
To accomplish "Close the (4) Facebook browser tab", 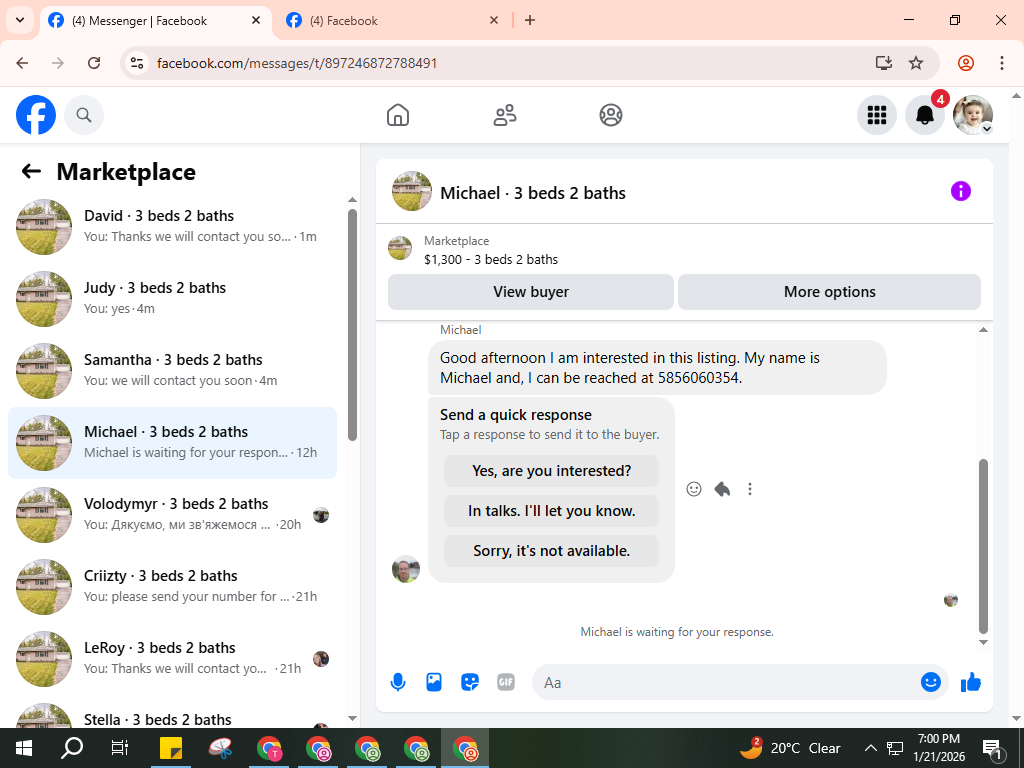I will 494,21.
